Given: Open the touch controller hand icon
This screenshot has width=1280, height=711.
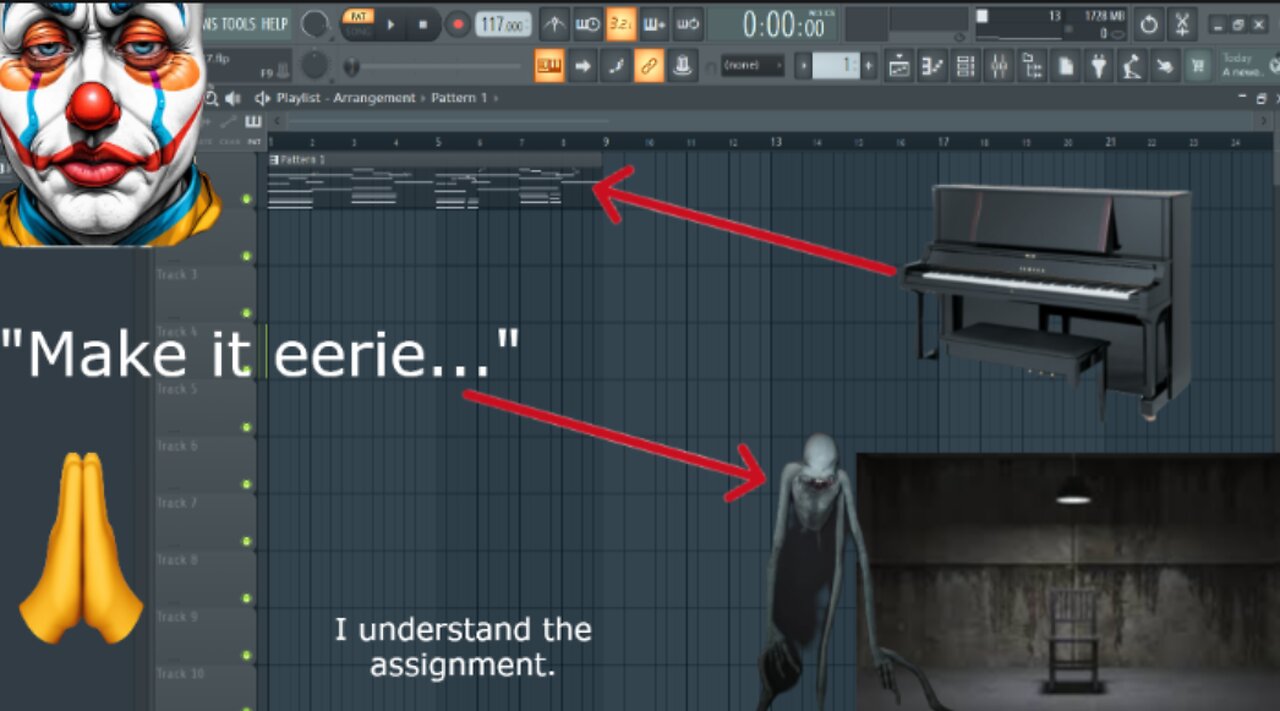Looking at the screenshot, I should (1165, 66).
